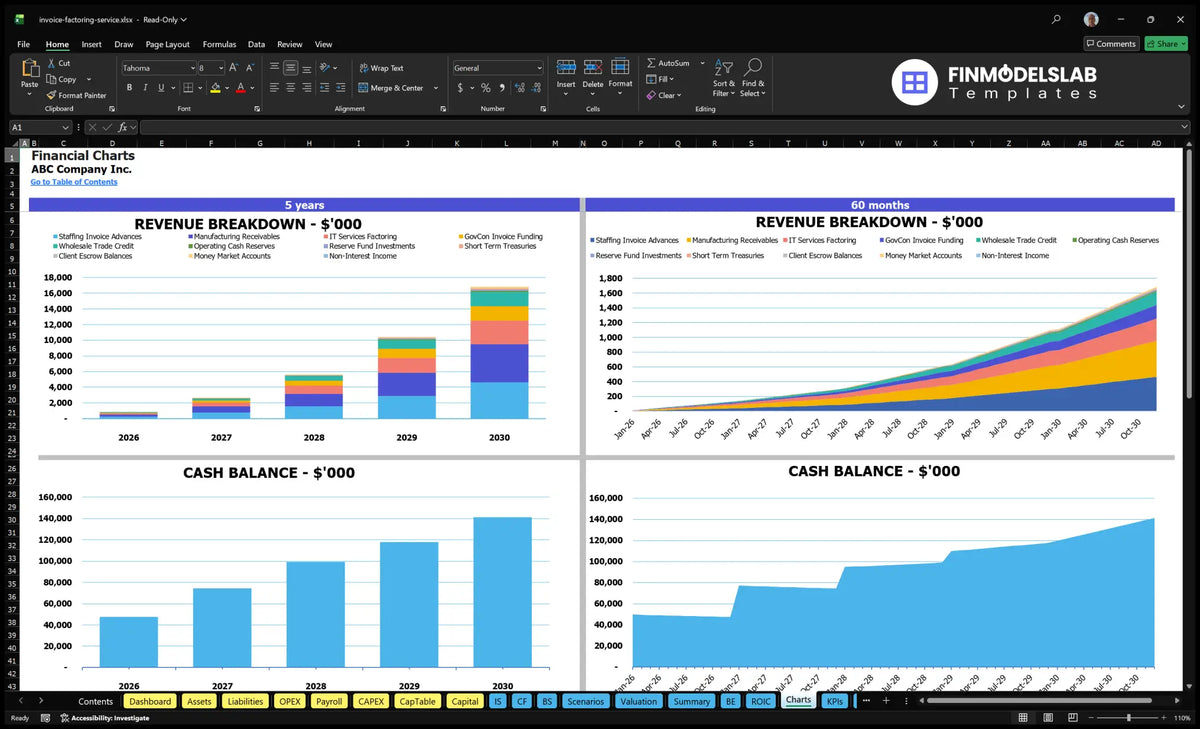The image size is (1200, 729).
Task: Toggle middle vertical alignment
Action: pos(290,68)
